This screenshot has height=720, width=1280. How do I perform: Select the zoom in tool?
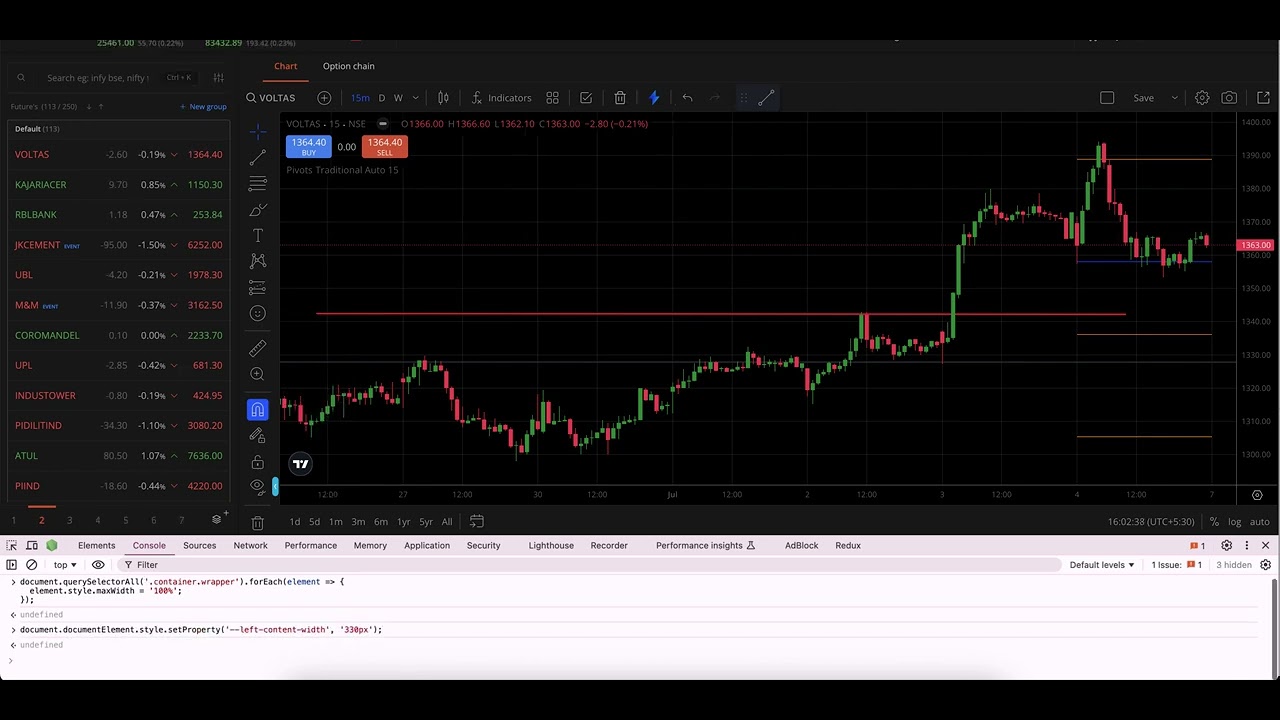[x=258, y=374]
